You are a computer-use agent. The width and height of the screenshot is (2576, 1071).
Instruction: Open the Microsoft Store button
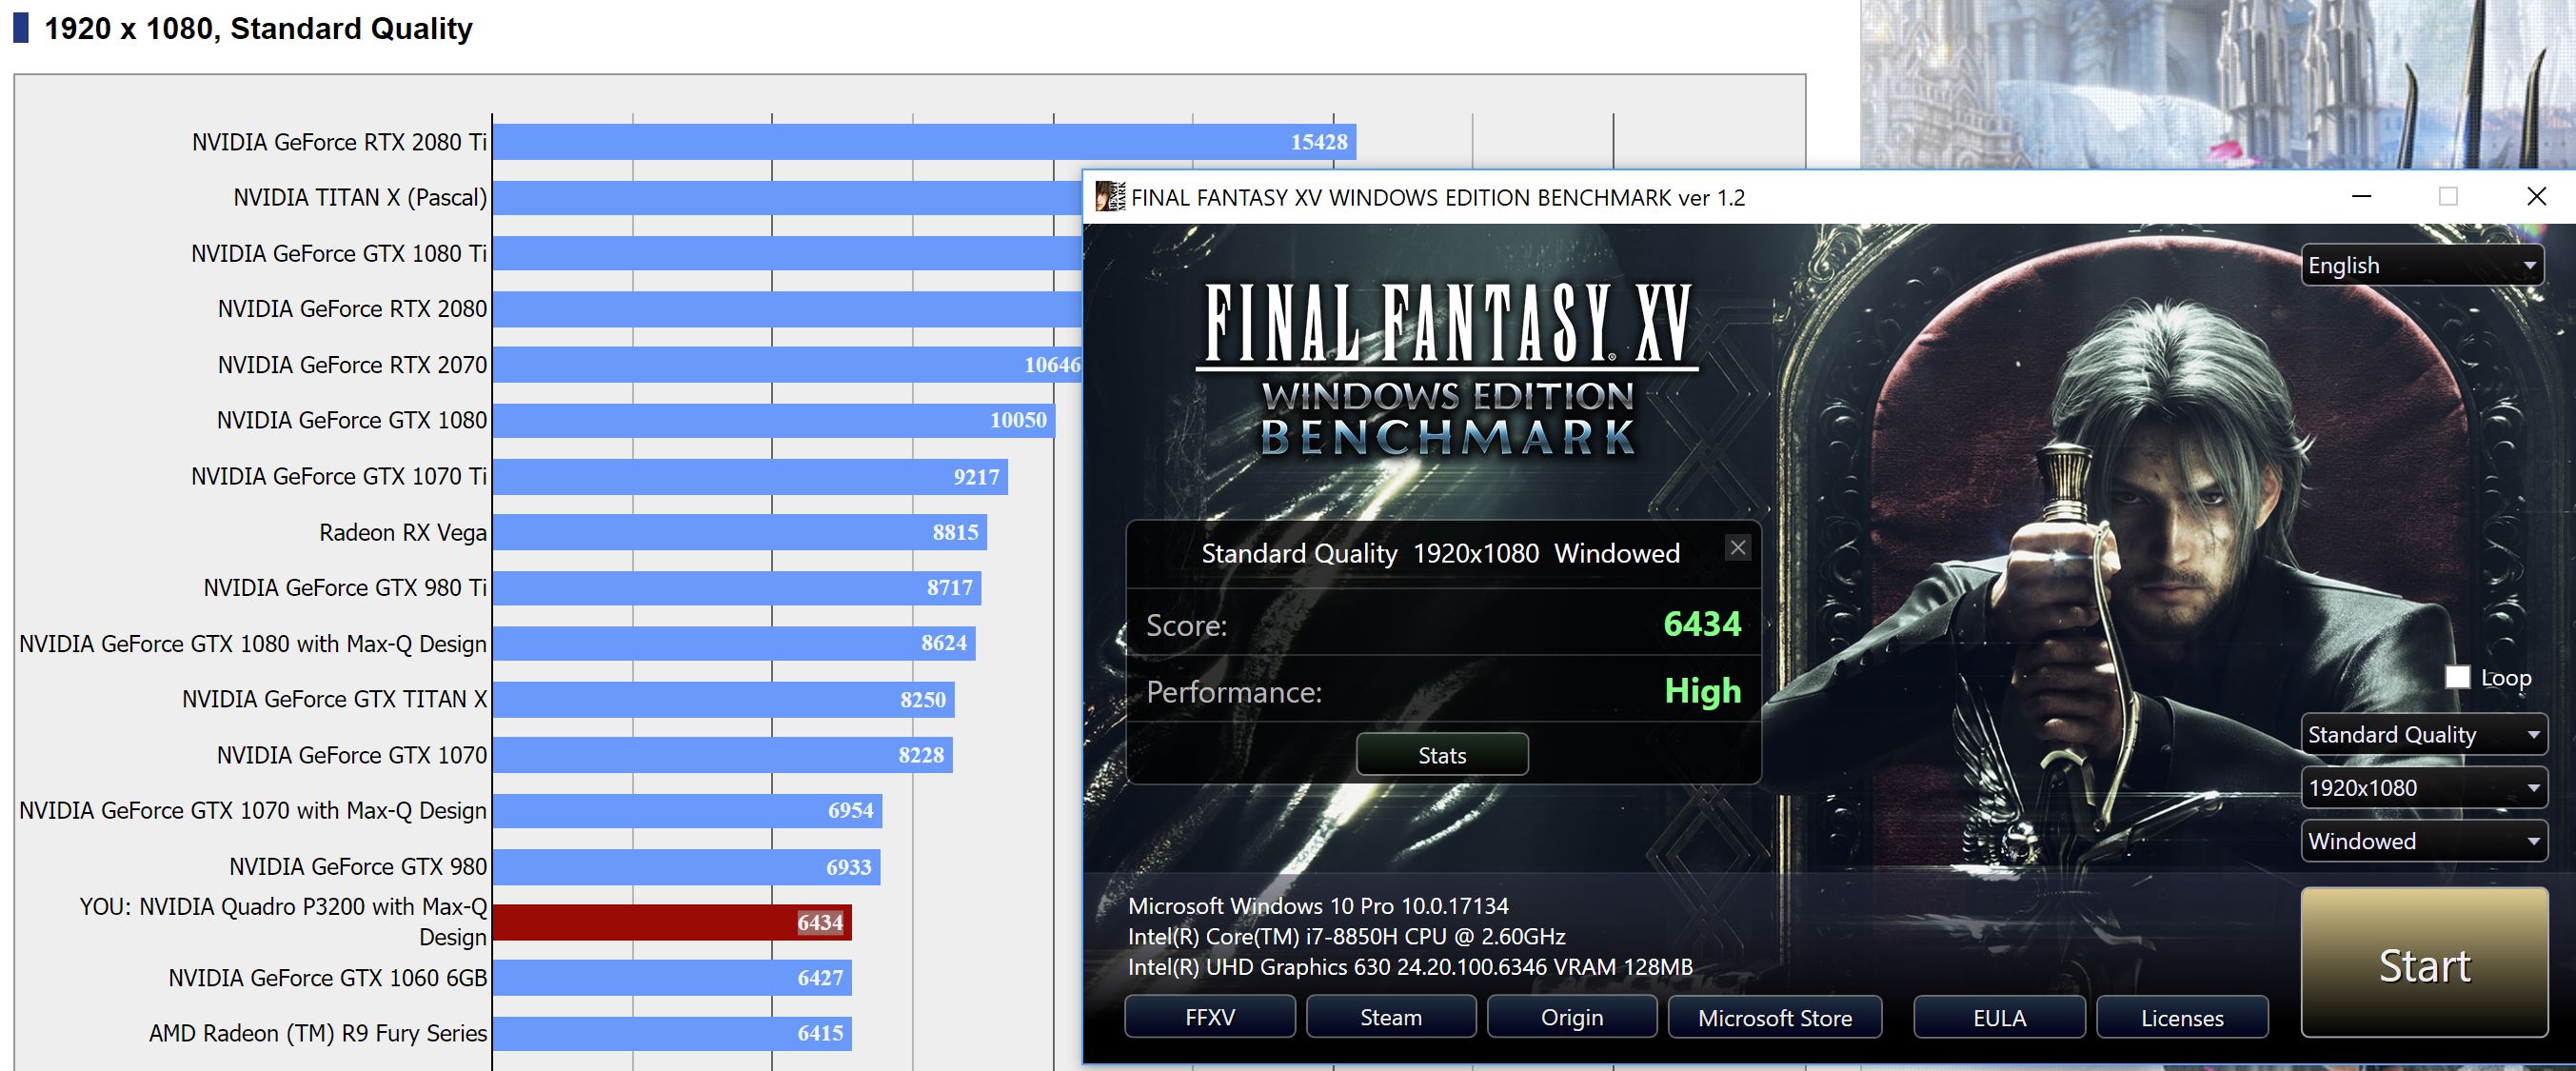coord(1775,1017)
